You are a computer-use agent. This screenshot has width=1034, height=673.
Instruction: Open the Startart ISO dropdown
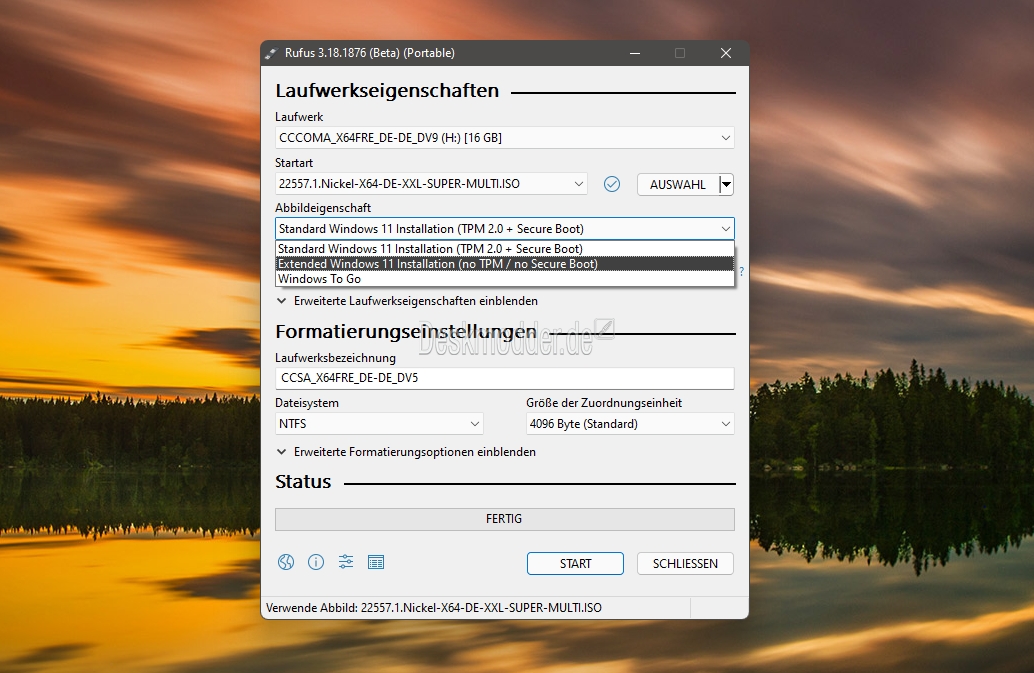click(x=431, y=184)
